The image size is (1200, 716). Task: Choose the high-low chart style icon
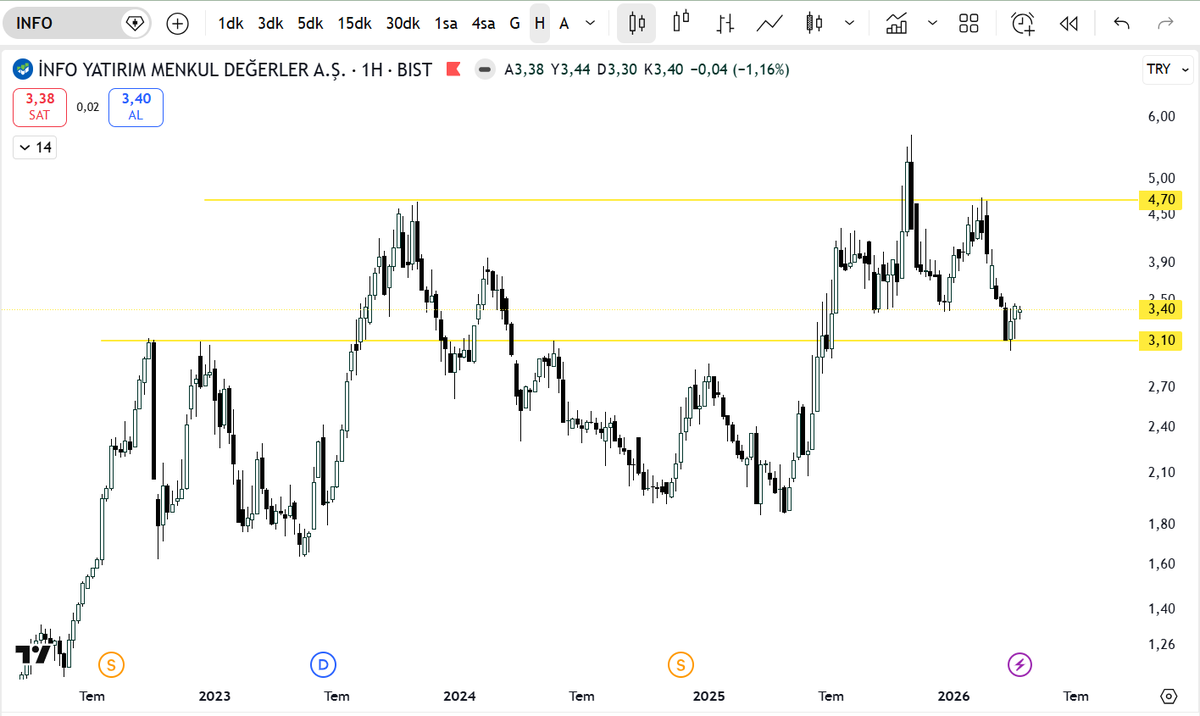click(x=726, y=23)
